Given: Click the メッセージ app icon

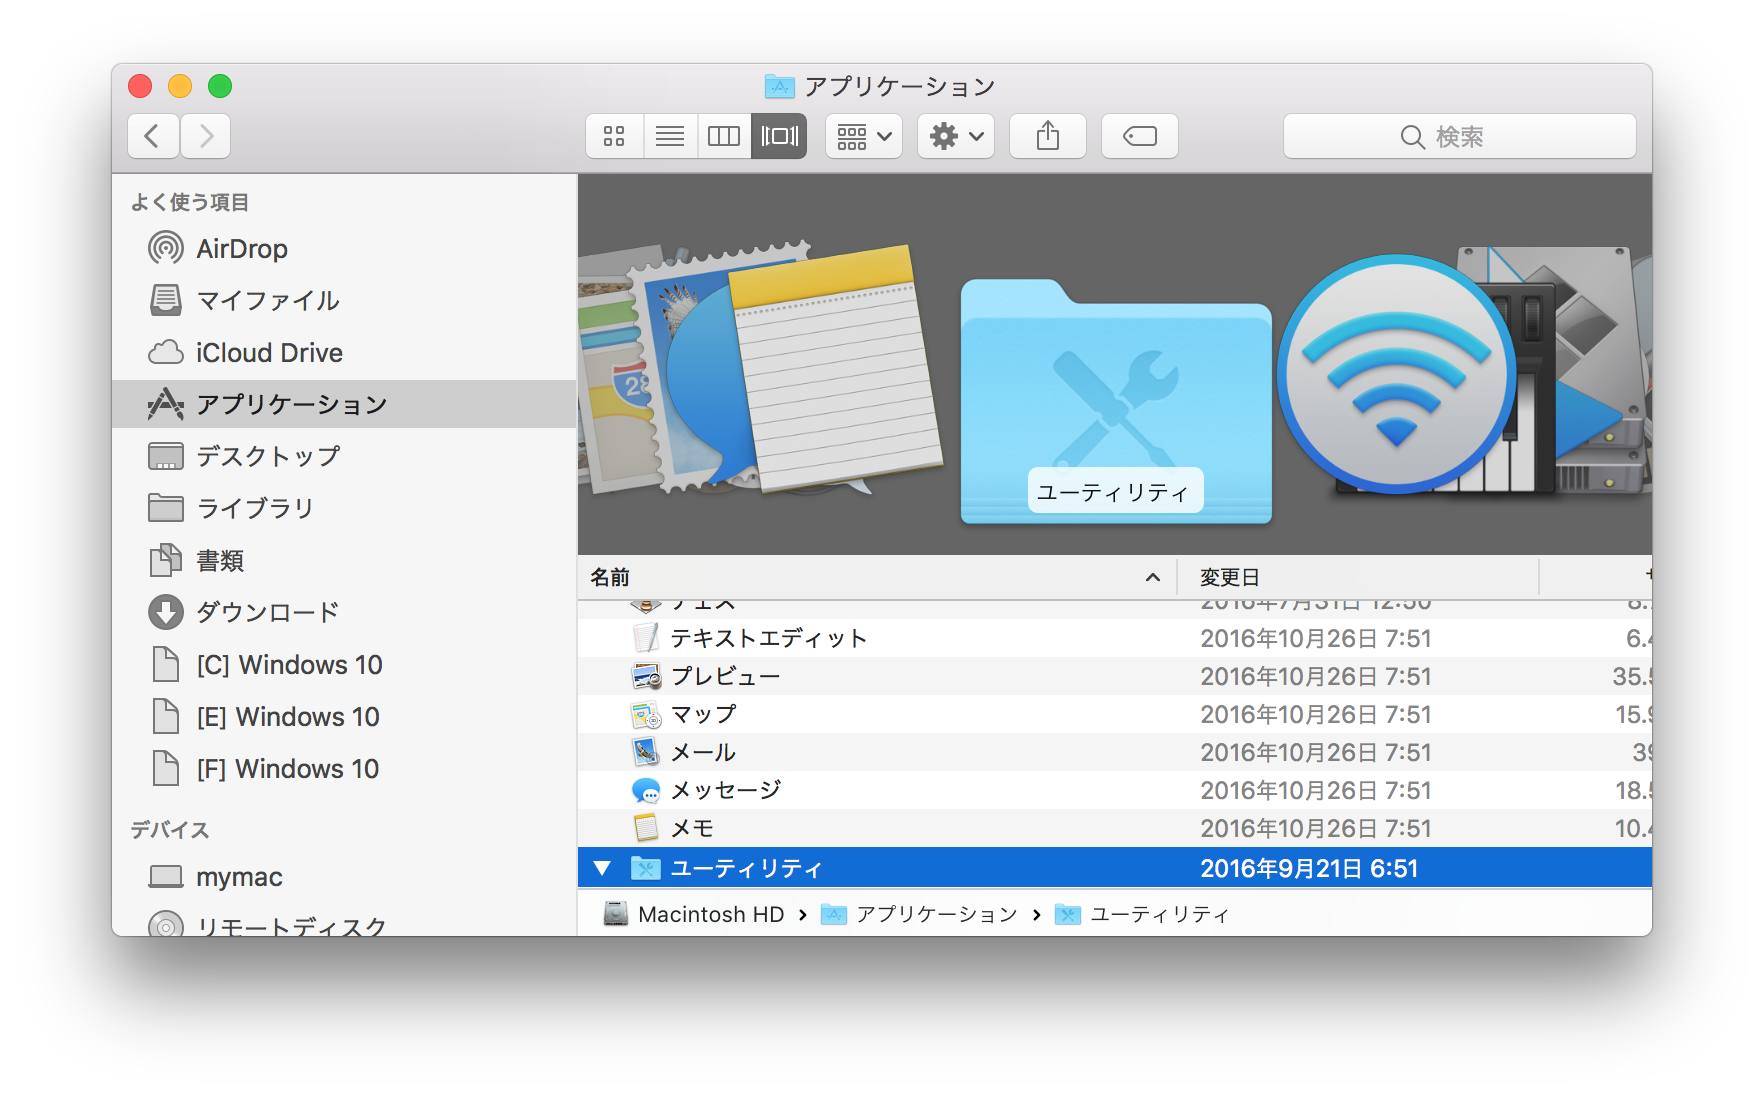Looking at the screenshot, I should pyautogui.click(x=646, y=790).
